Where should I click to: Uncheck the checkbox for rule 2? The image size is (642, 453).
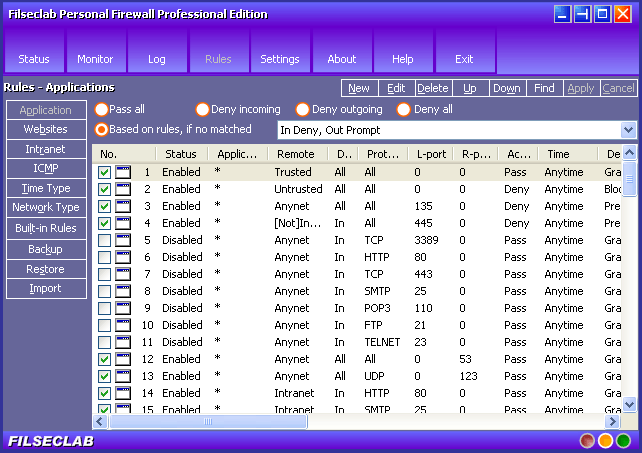pos(105,189)
